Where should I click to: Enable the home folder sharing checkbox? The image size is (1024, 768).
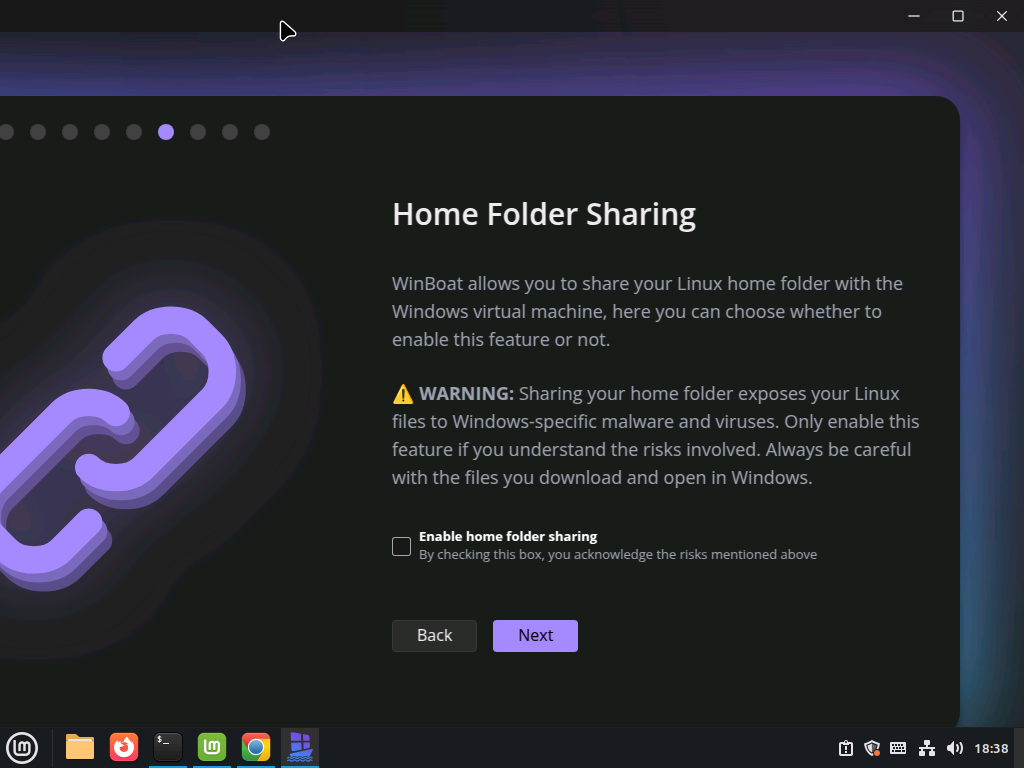401,546
